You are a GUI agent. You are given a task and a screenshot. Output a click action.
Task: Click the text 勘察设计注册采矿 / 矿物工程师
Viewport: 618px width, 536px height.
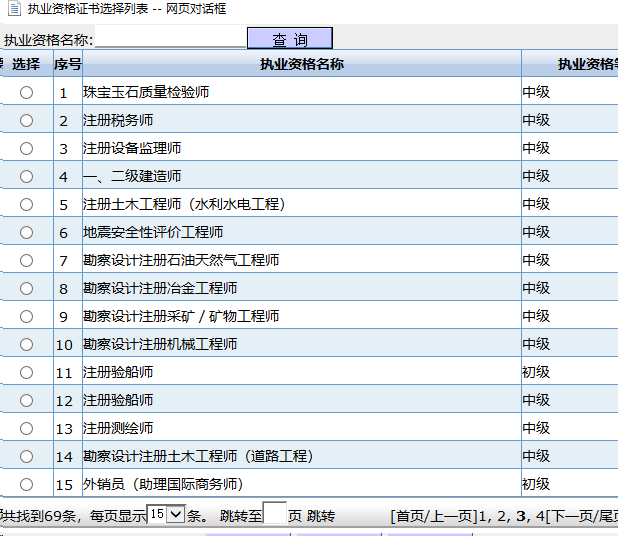181,316
